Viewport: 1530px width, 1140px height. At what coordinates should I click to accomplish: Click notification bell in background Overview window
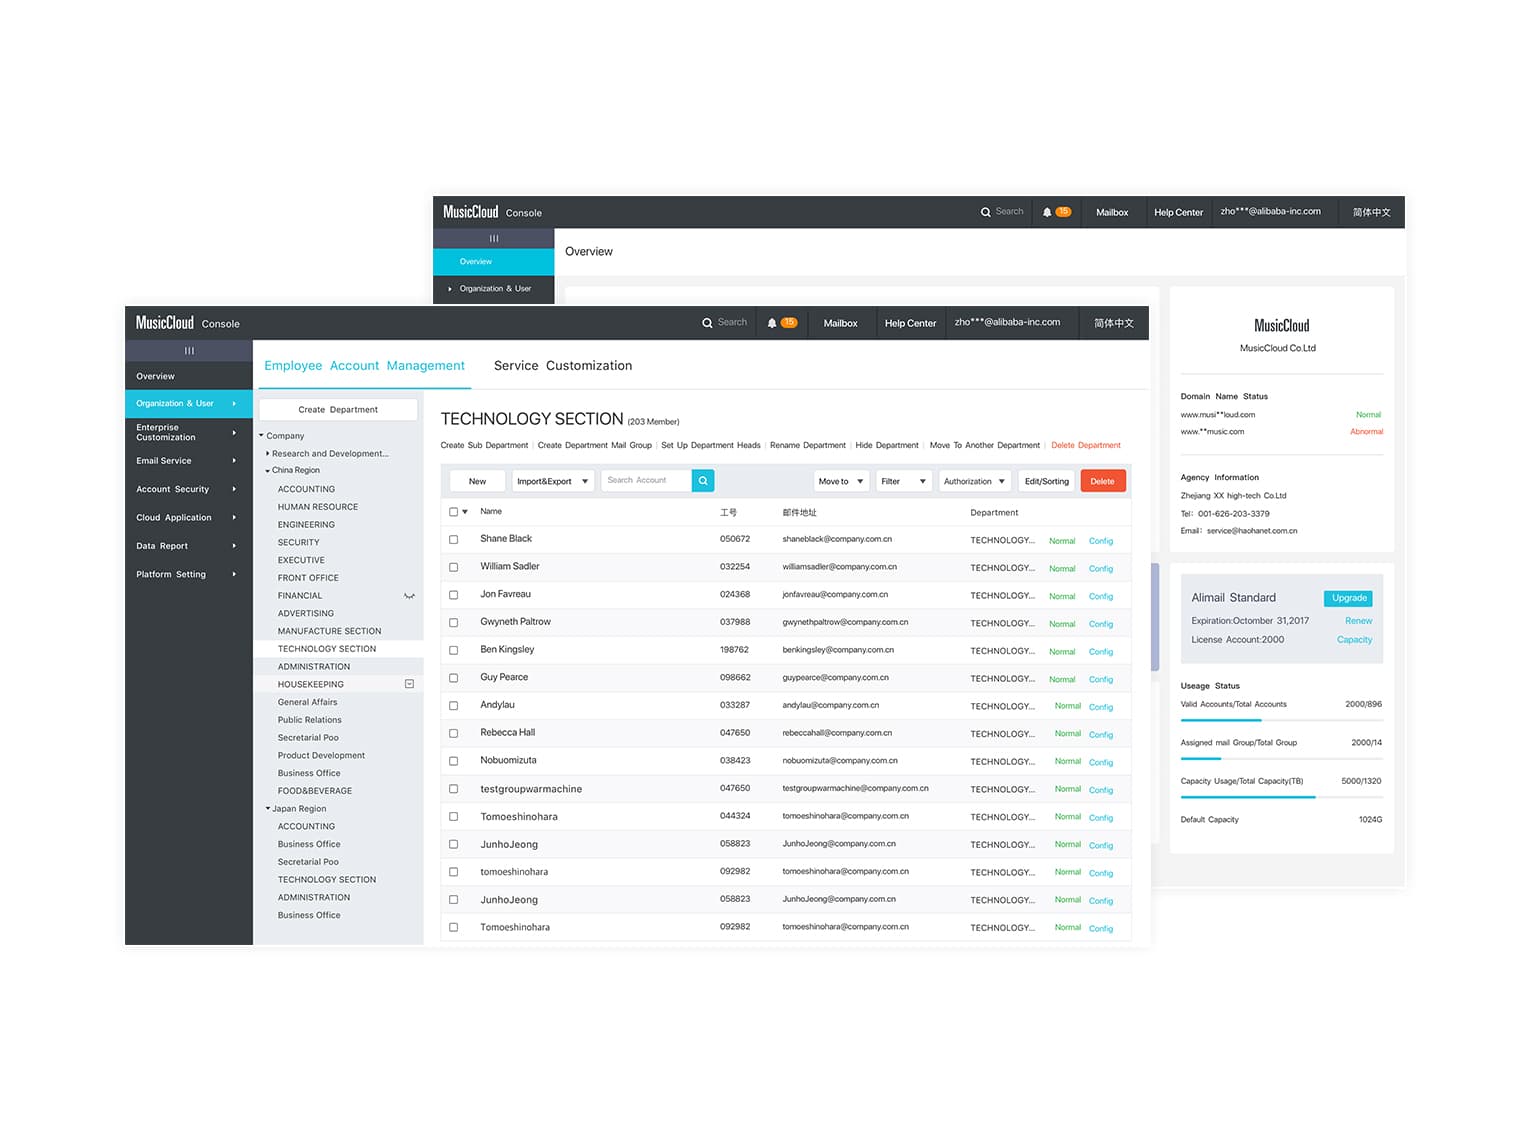click(x=1047, y=212)
